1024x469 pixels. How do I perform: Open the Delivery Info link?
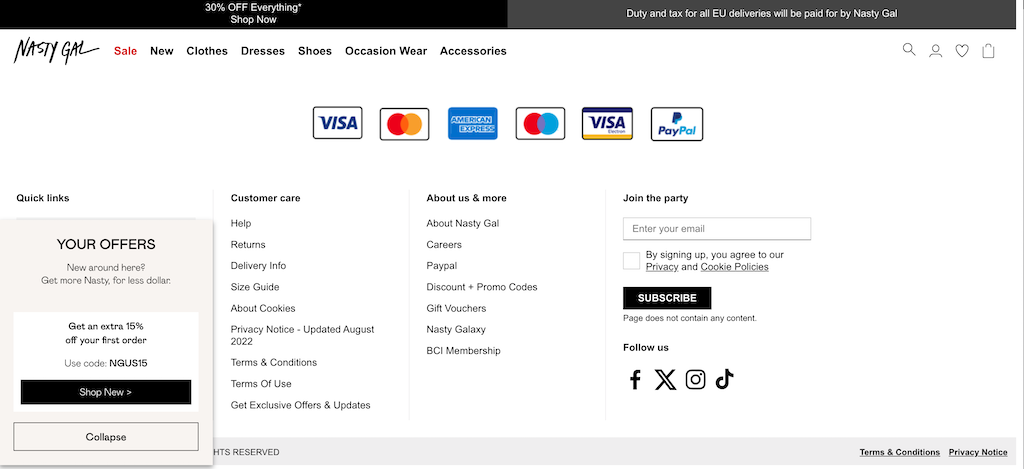[x=259, y=266]
